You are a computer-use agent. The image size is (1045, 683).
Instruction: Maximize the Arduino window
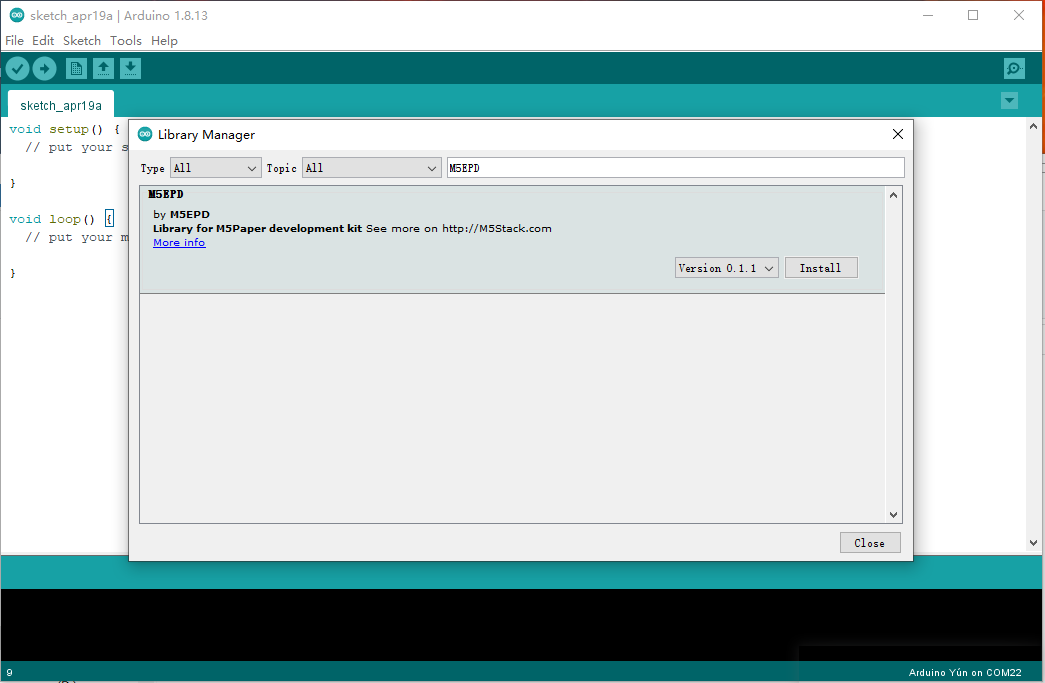(x=973, y=15)
